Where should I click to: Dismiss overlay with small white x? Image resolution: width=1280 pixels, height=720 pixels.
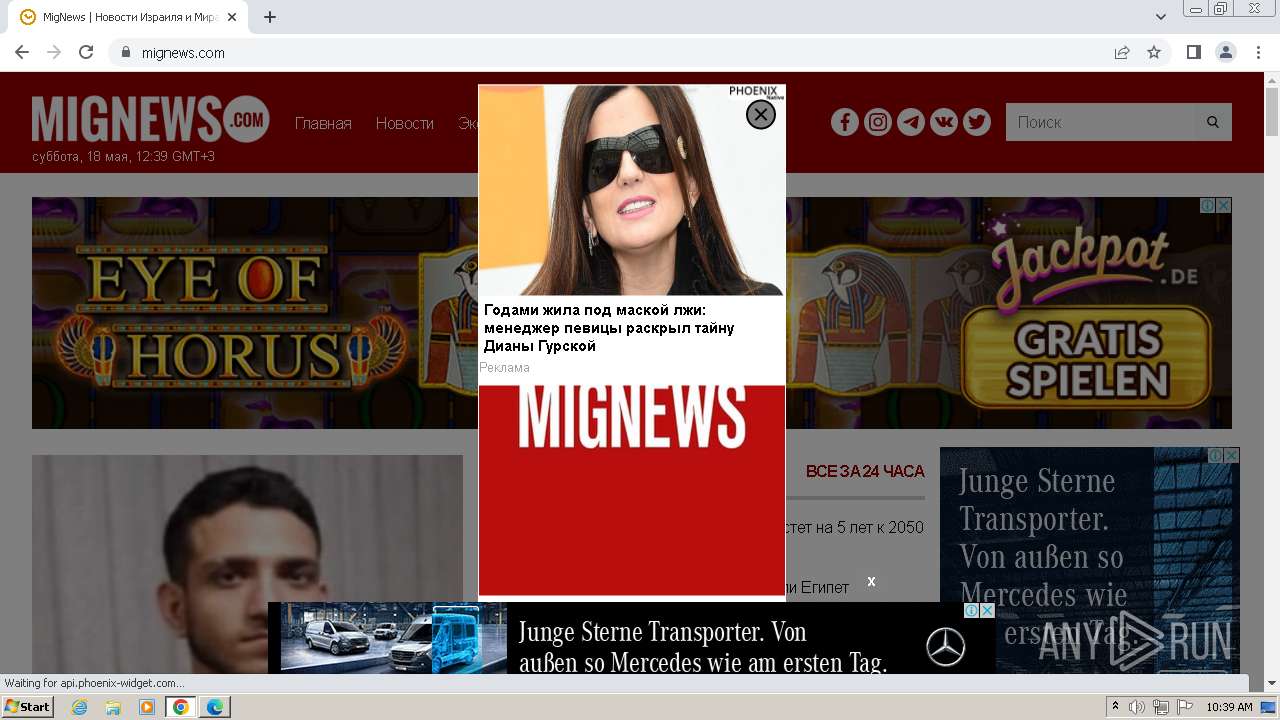tap(871, 581)
